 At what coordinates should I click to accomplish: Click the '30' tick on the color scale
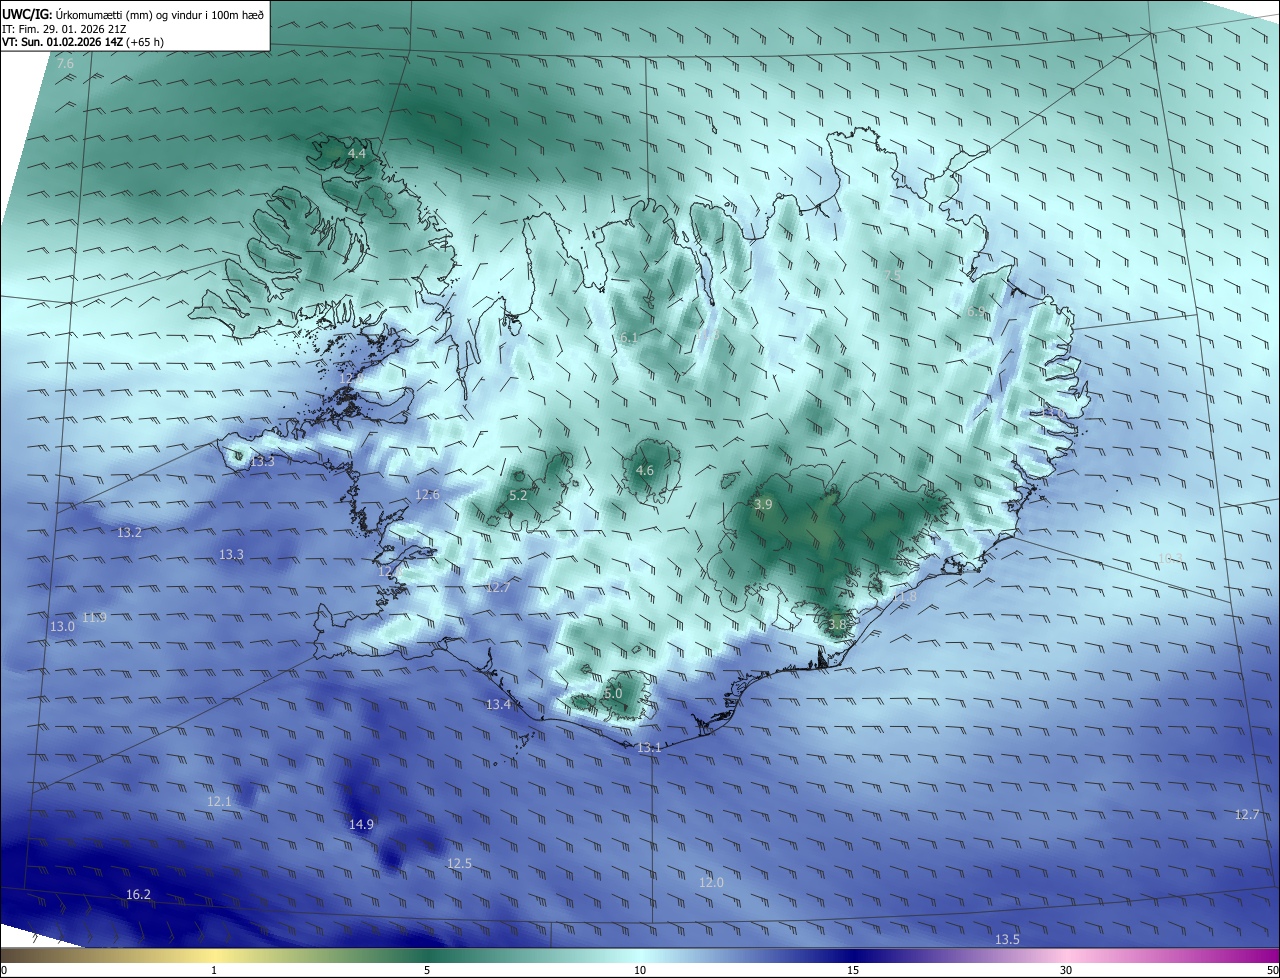(1066, 971)
